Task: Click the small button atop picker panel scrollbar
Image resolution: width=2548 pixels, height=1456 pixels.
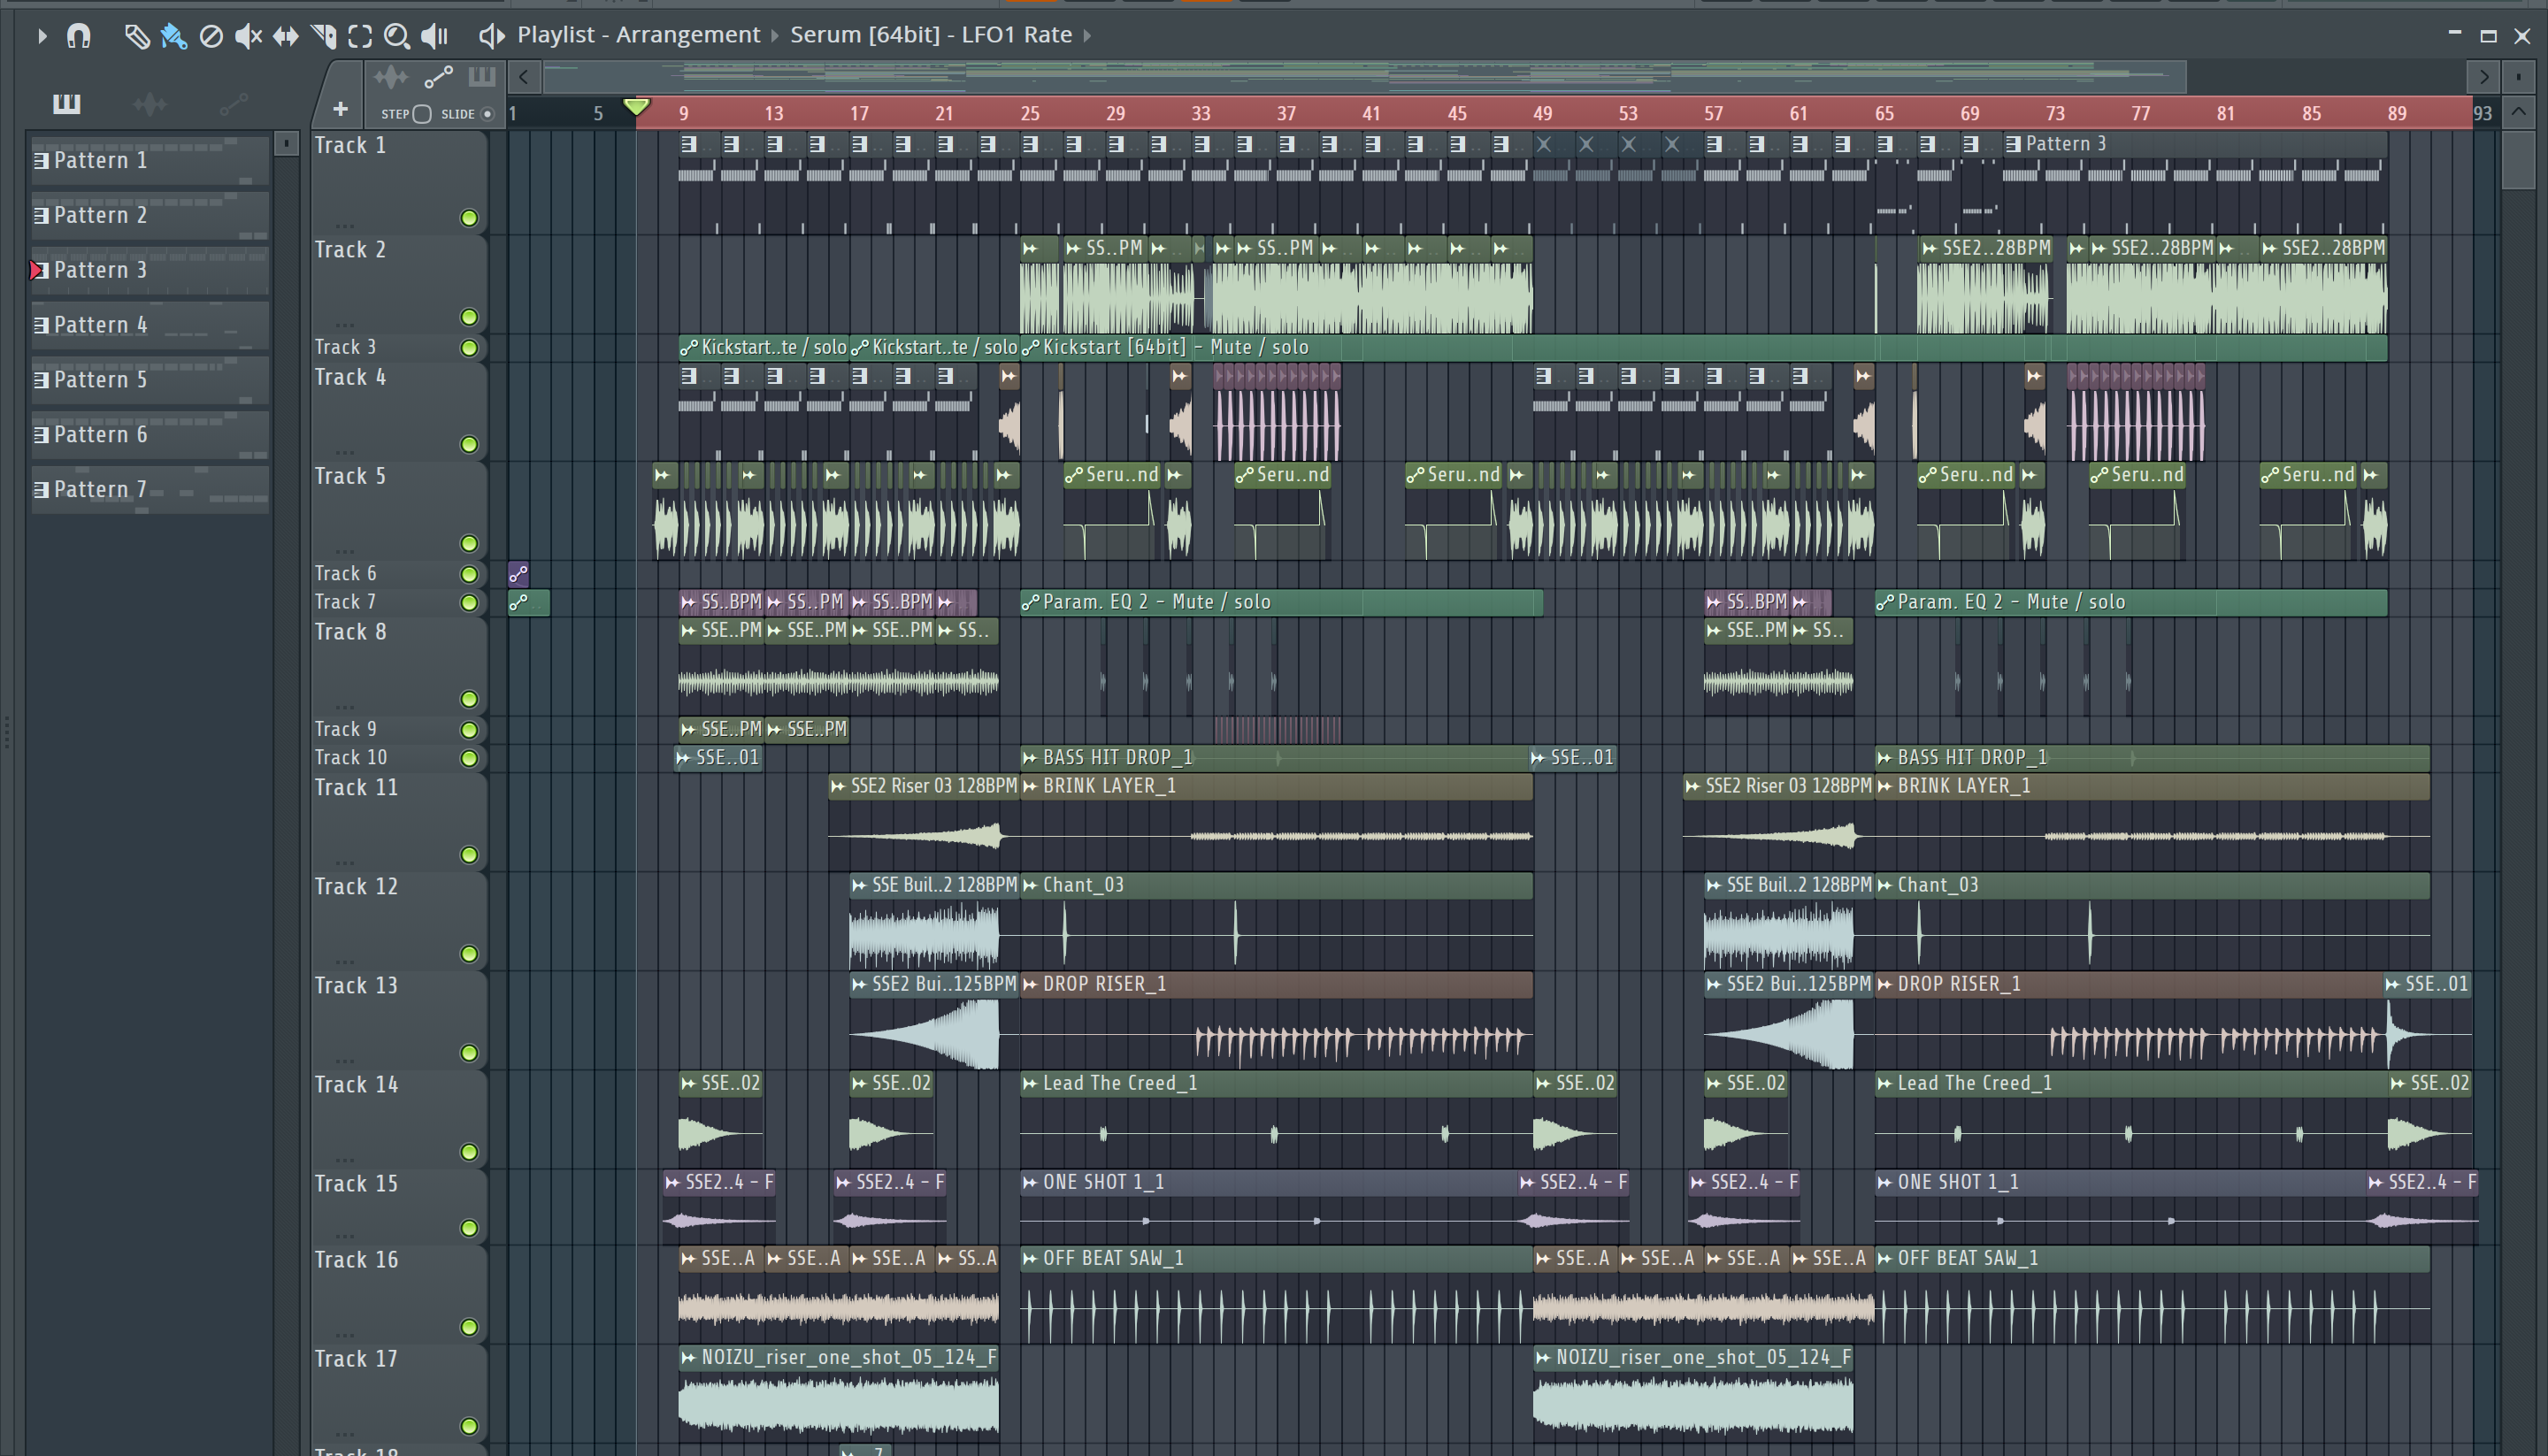Action: pyautogui.click(x=286, y=143)
